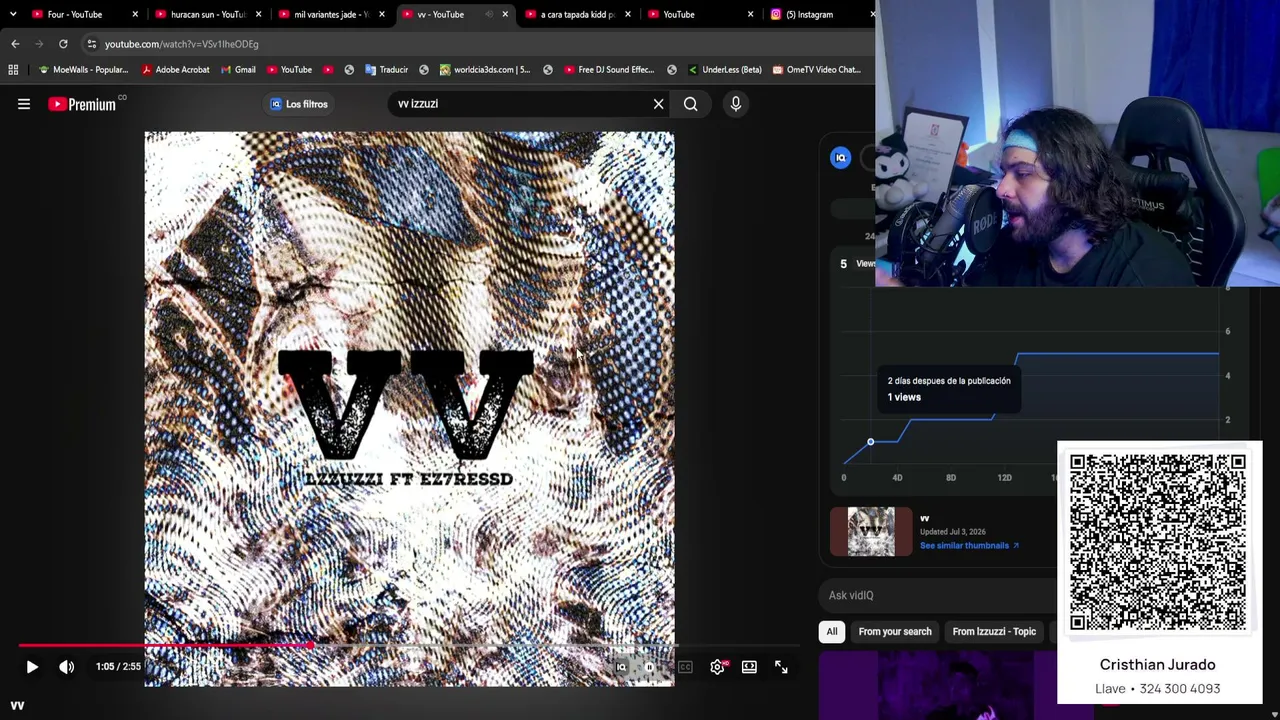Toggle closed captions CC button

coord(685,667)
